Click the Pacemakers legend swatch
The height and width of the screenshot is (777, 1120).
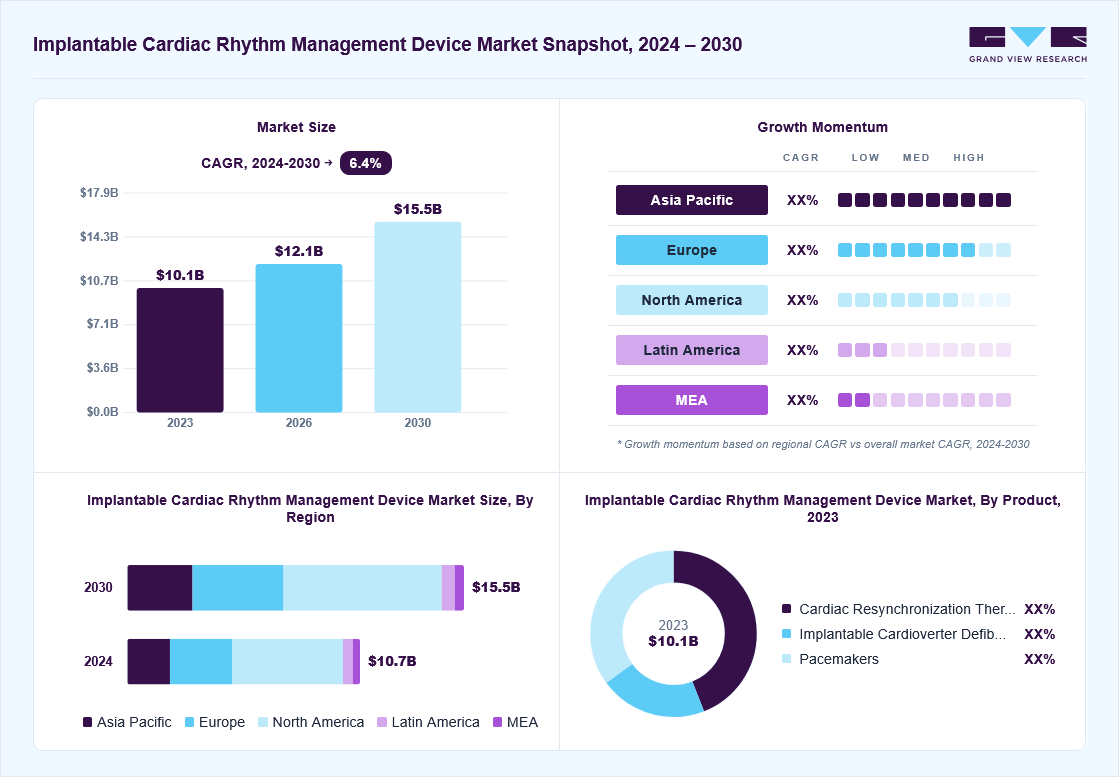(x=786, y=659)
